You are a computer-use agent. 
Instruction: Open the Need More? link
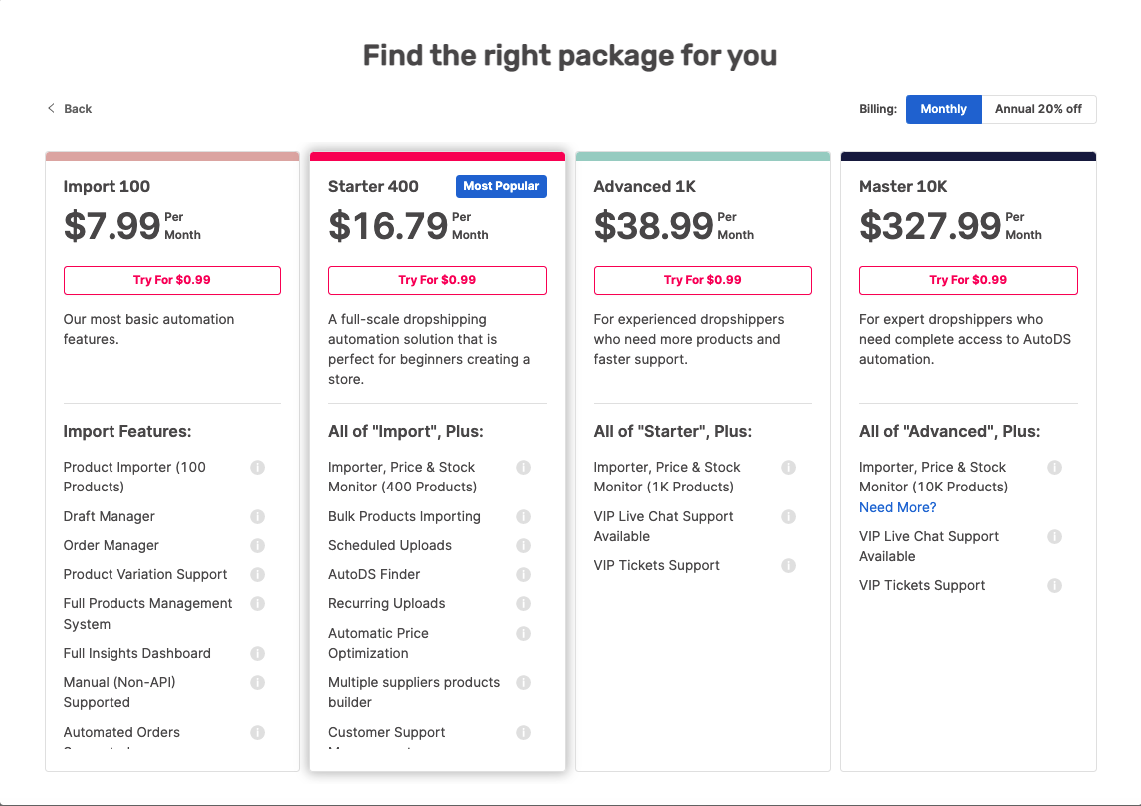pyautogui.click(x=897, y=507)
